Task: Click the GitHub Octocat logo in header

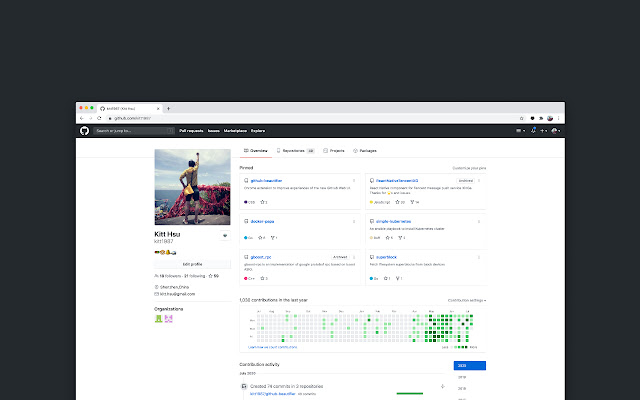Action: [x=84, y=131]
